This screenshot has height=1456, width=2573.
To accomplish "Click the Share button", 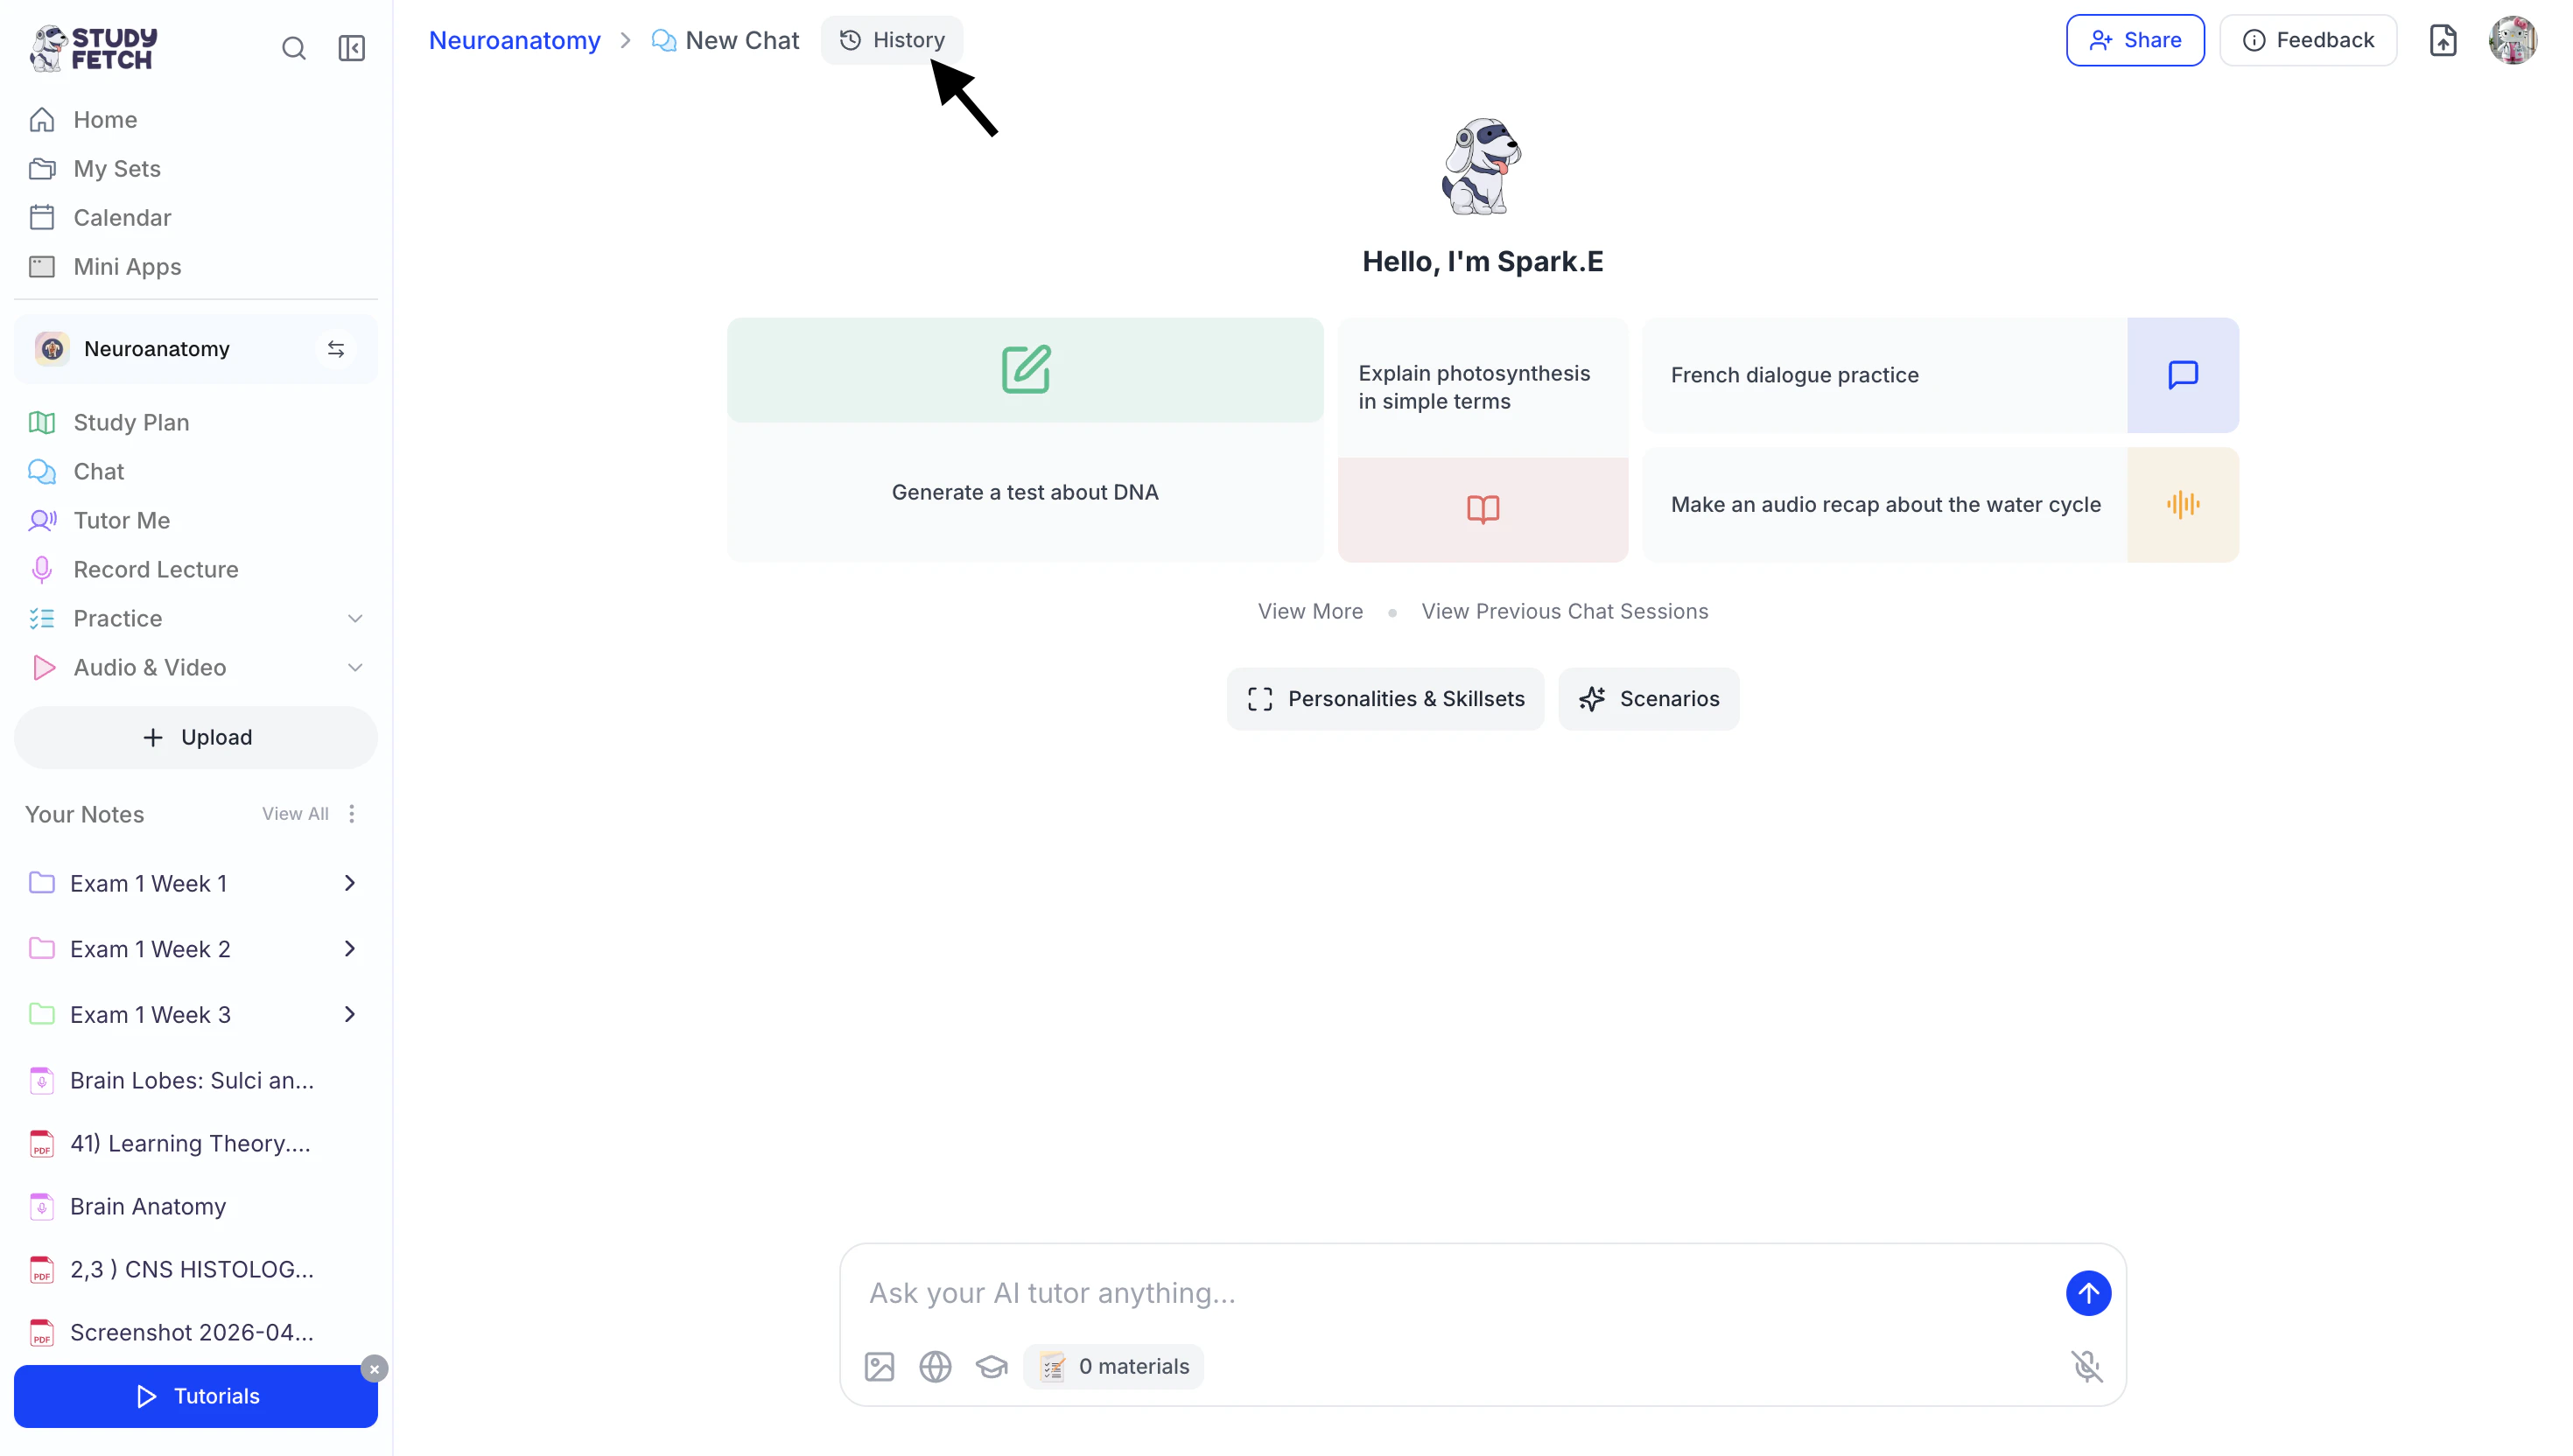I will (x=2134, y=40).
